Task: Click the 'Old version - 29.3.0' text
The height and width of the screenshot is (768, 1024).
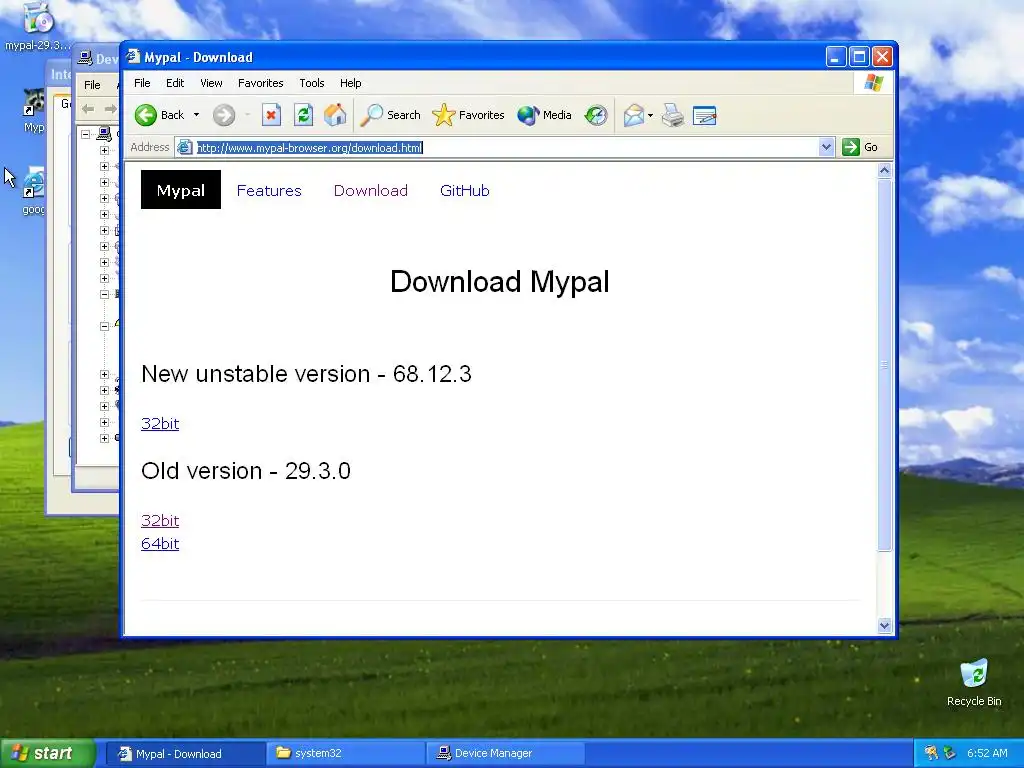Action: pyautogui.click(x=246, y=471)
